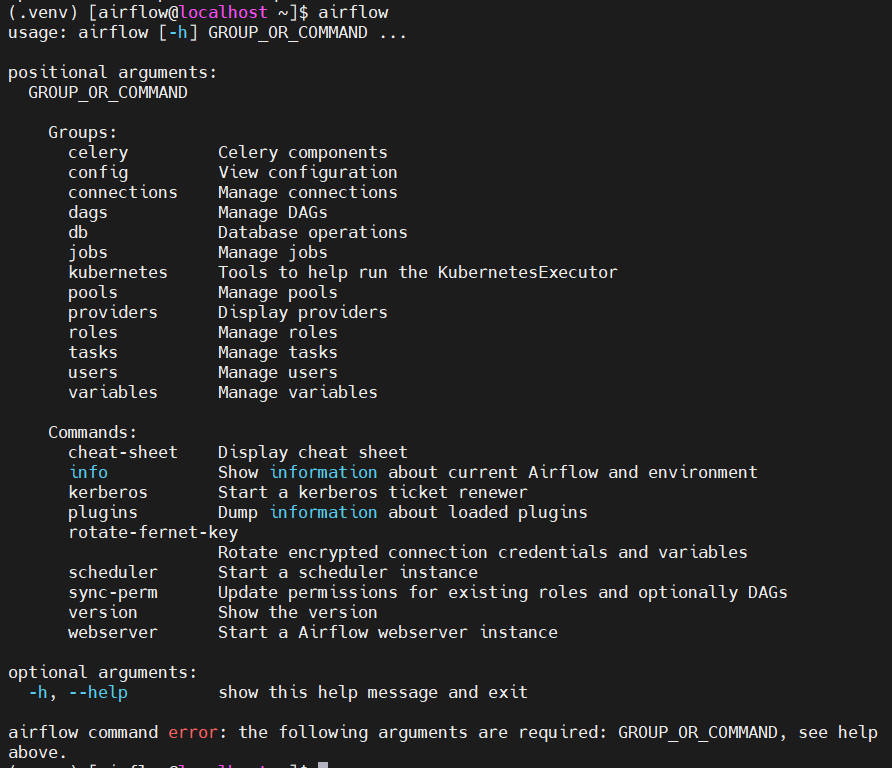892x768 pixels.
Task: Click 'Manage users' description
Action: pos(278,373)
